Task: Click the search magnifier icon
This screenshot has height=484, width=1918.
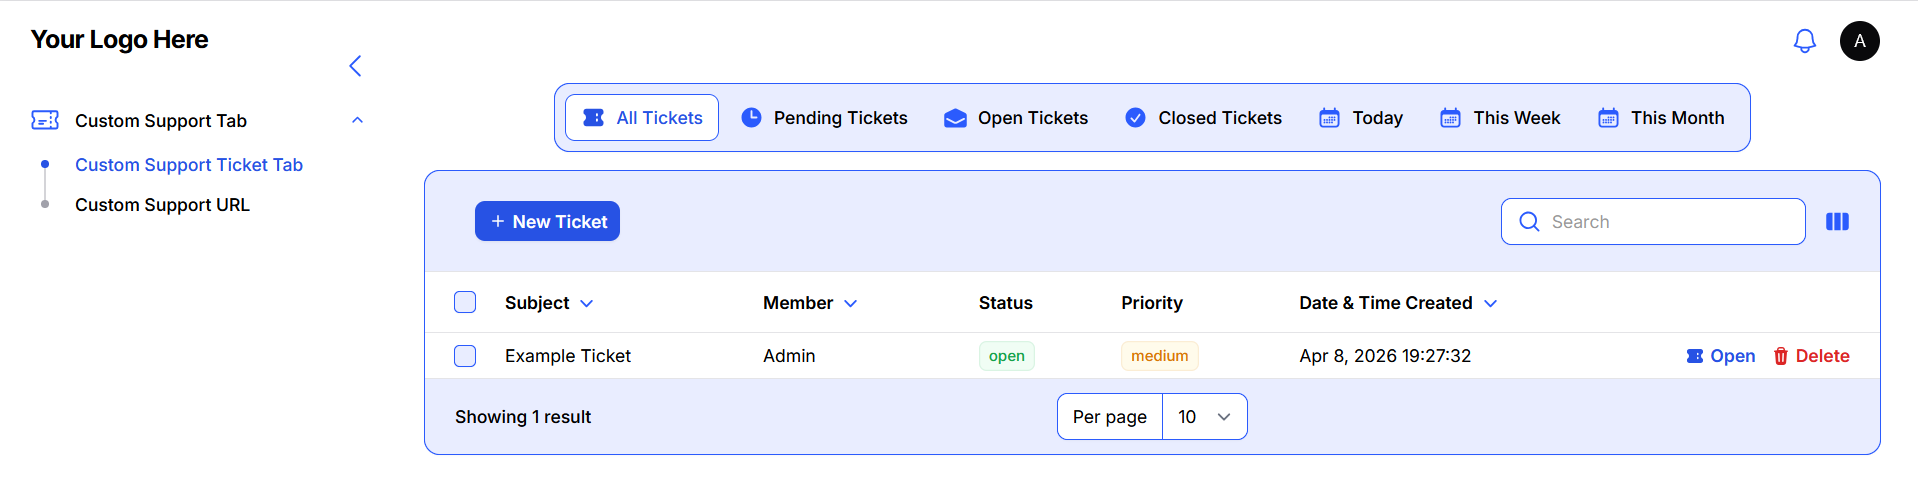Action: click(x=1529, y=222)
